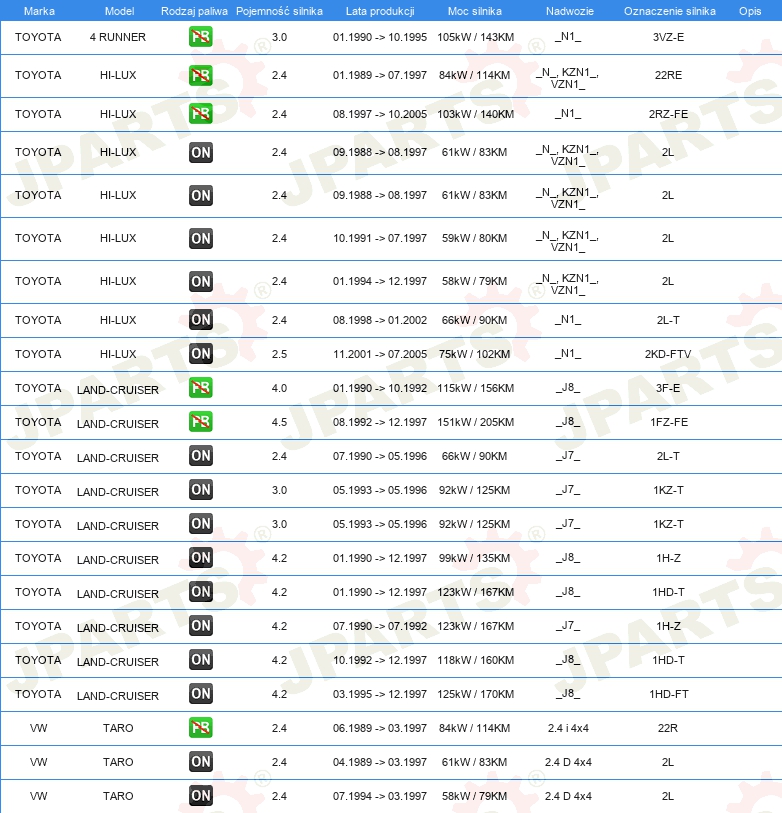Click the PB fuel icon for the HI-LUX 22RE
This screenshot has width=782, height=813.
pyautogui.click(x=200, y=76)
